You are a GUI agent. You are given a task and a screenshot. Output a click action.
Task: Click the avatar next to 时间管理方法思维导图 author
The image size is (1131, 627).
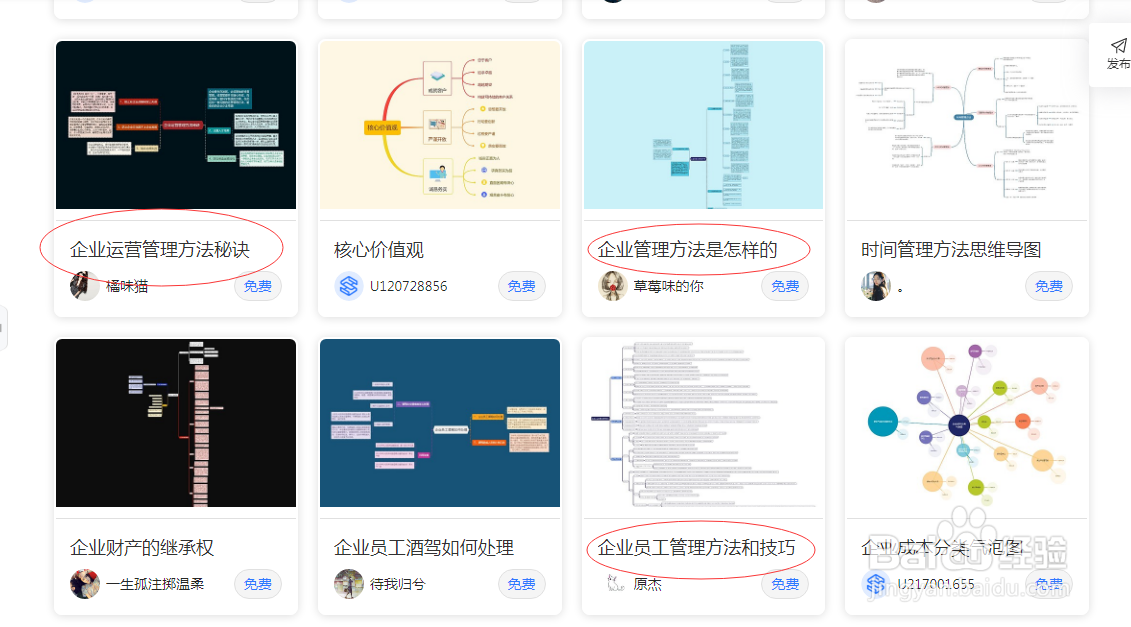(x=875, y=285)
